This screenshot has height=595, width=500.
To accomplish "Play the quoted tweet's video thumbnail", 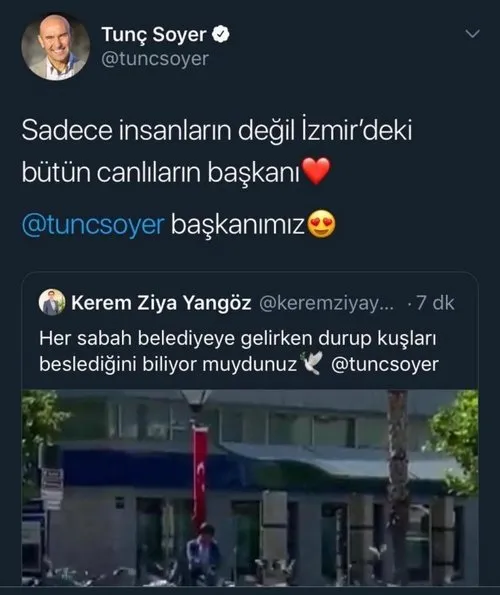I will pyautogui.click(x=250, y=488).
